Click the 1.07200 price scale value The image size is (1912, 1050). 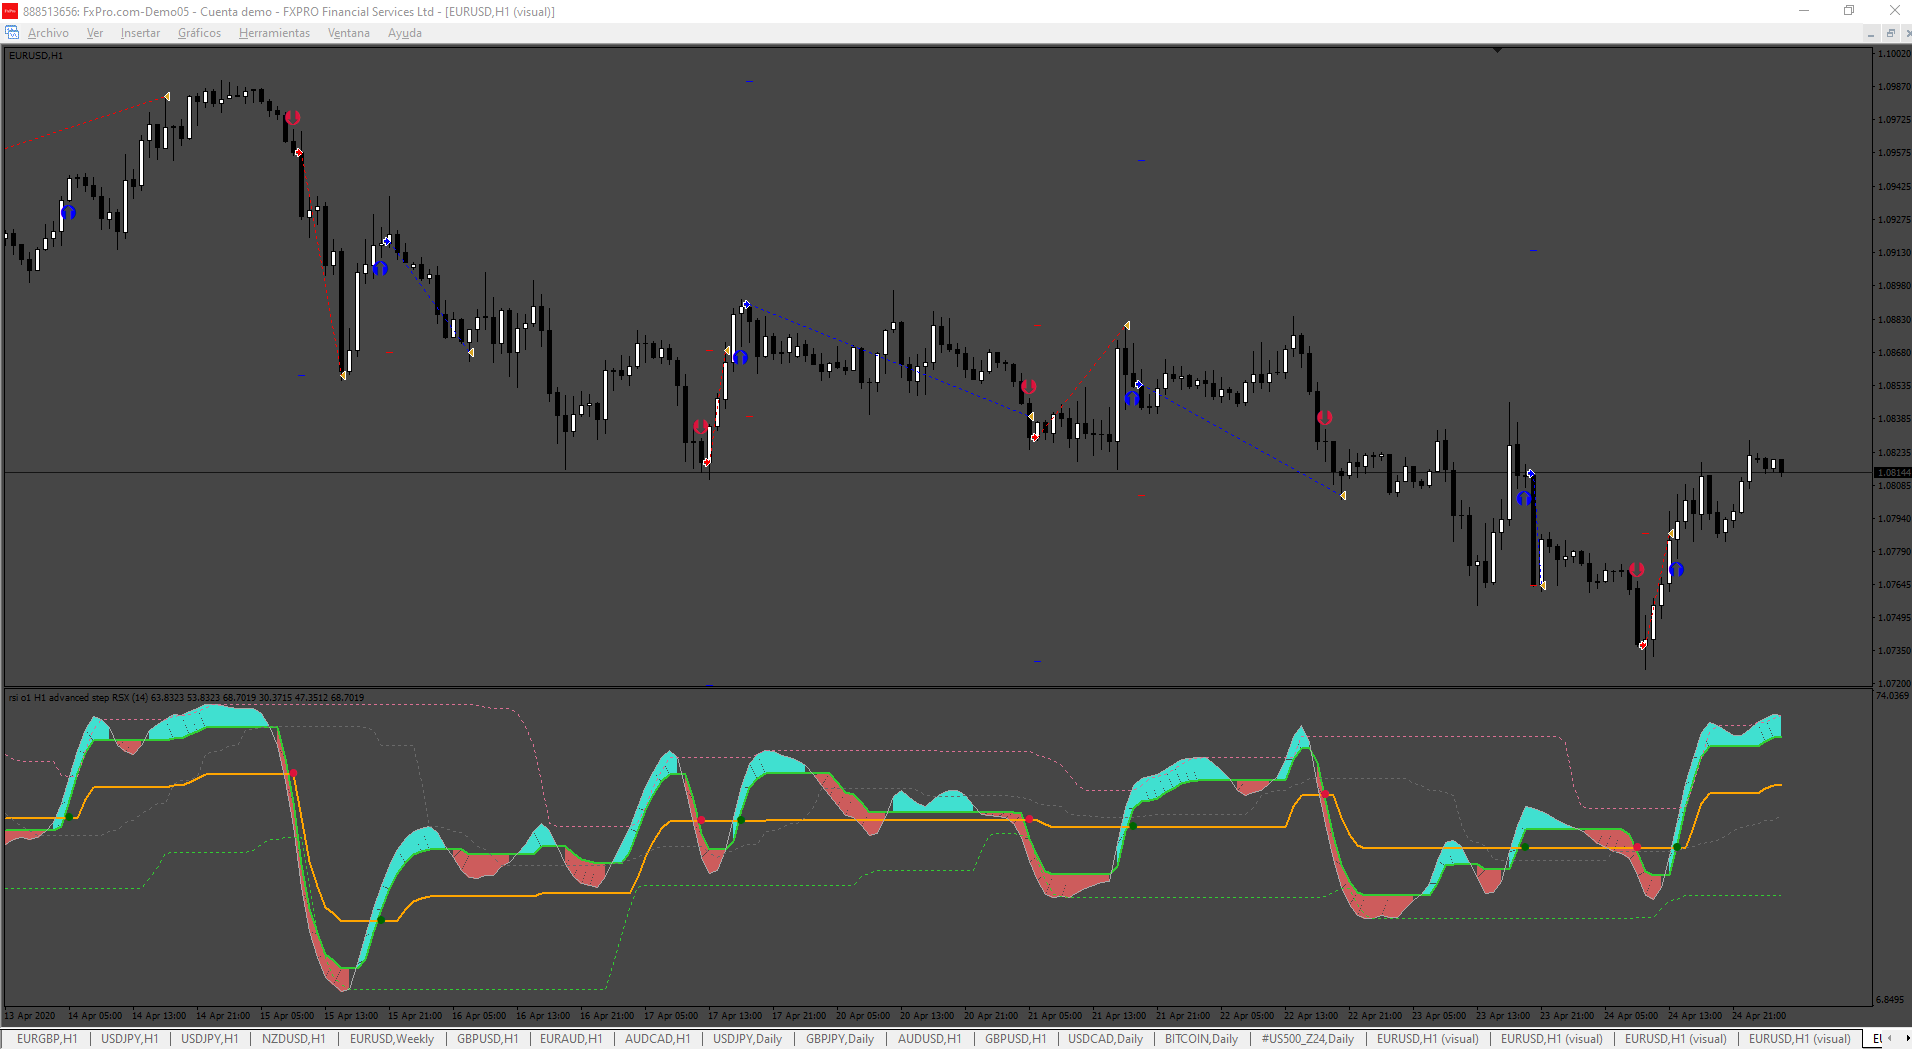click(1894, 684)
